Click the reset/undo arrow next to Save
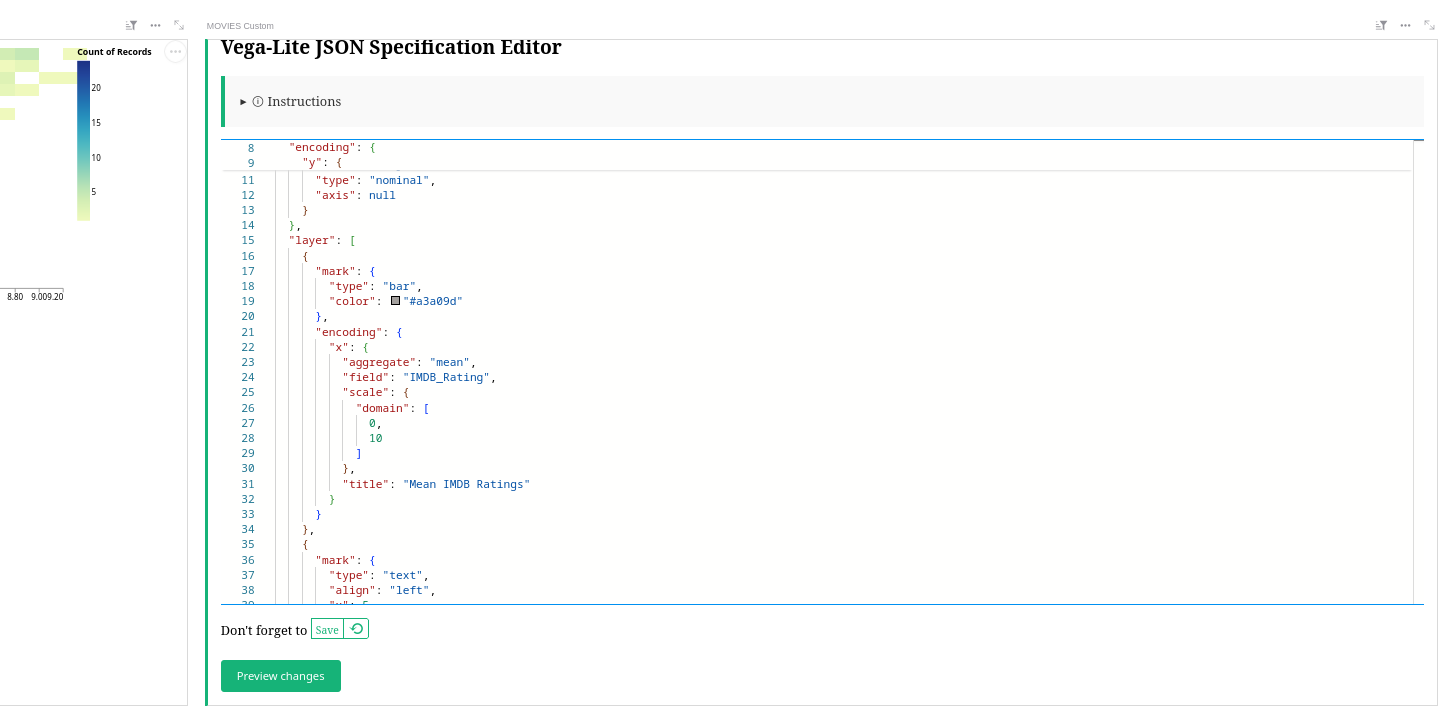This screenshot has width=1452, height=720. point(356,629)
